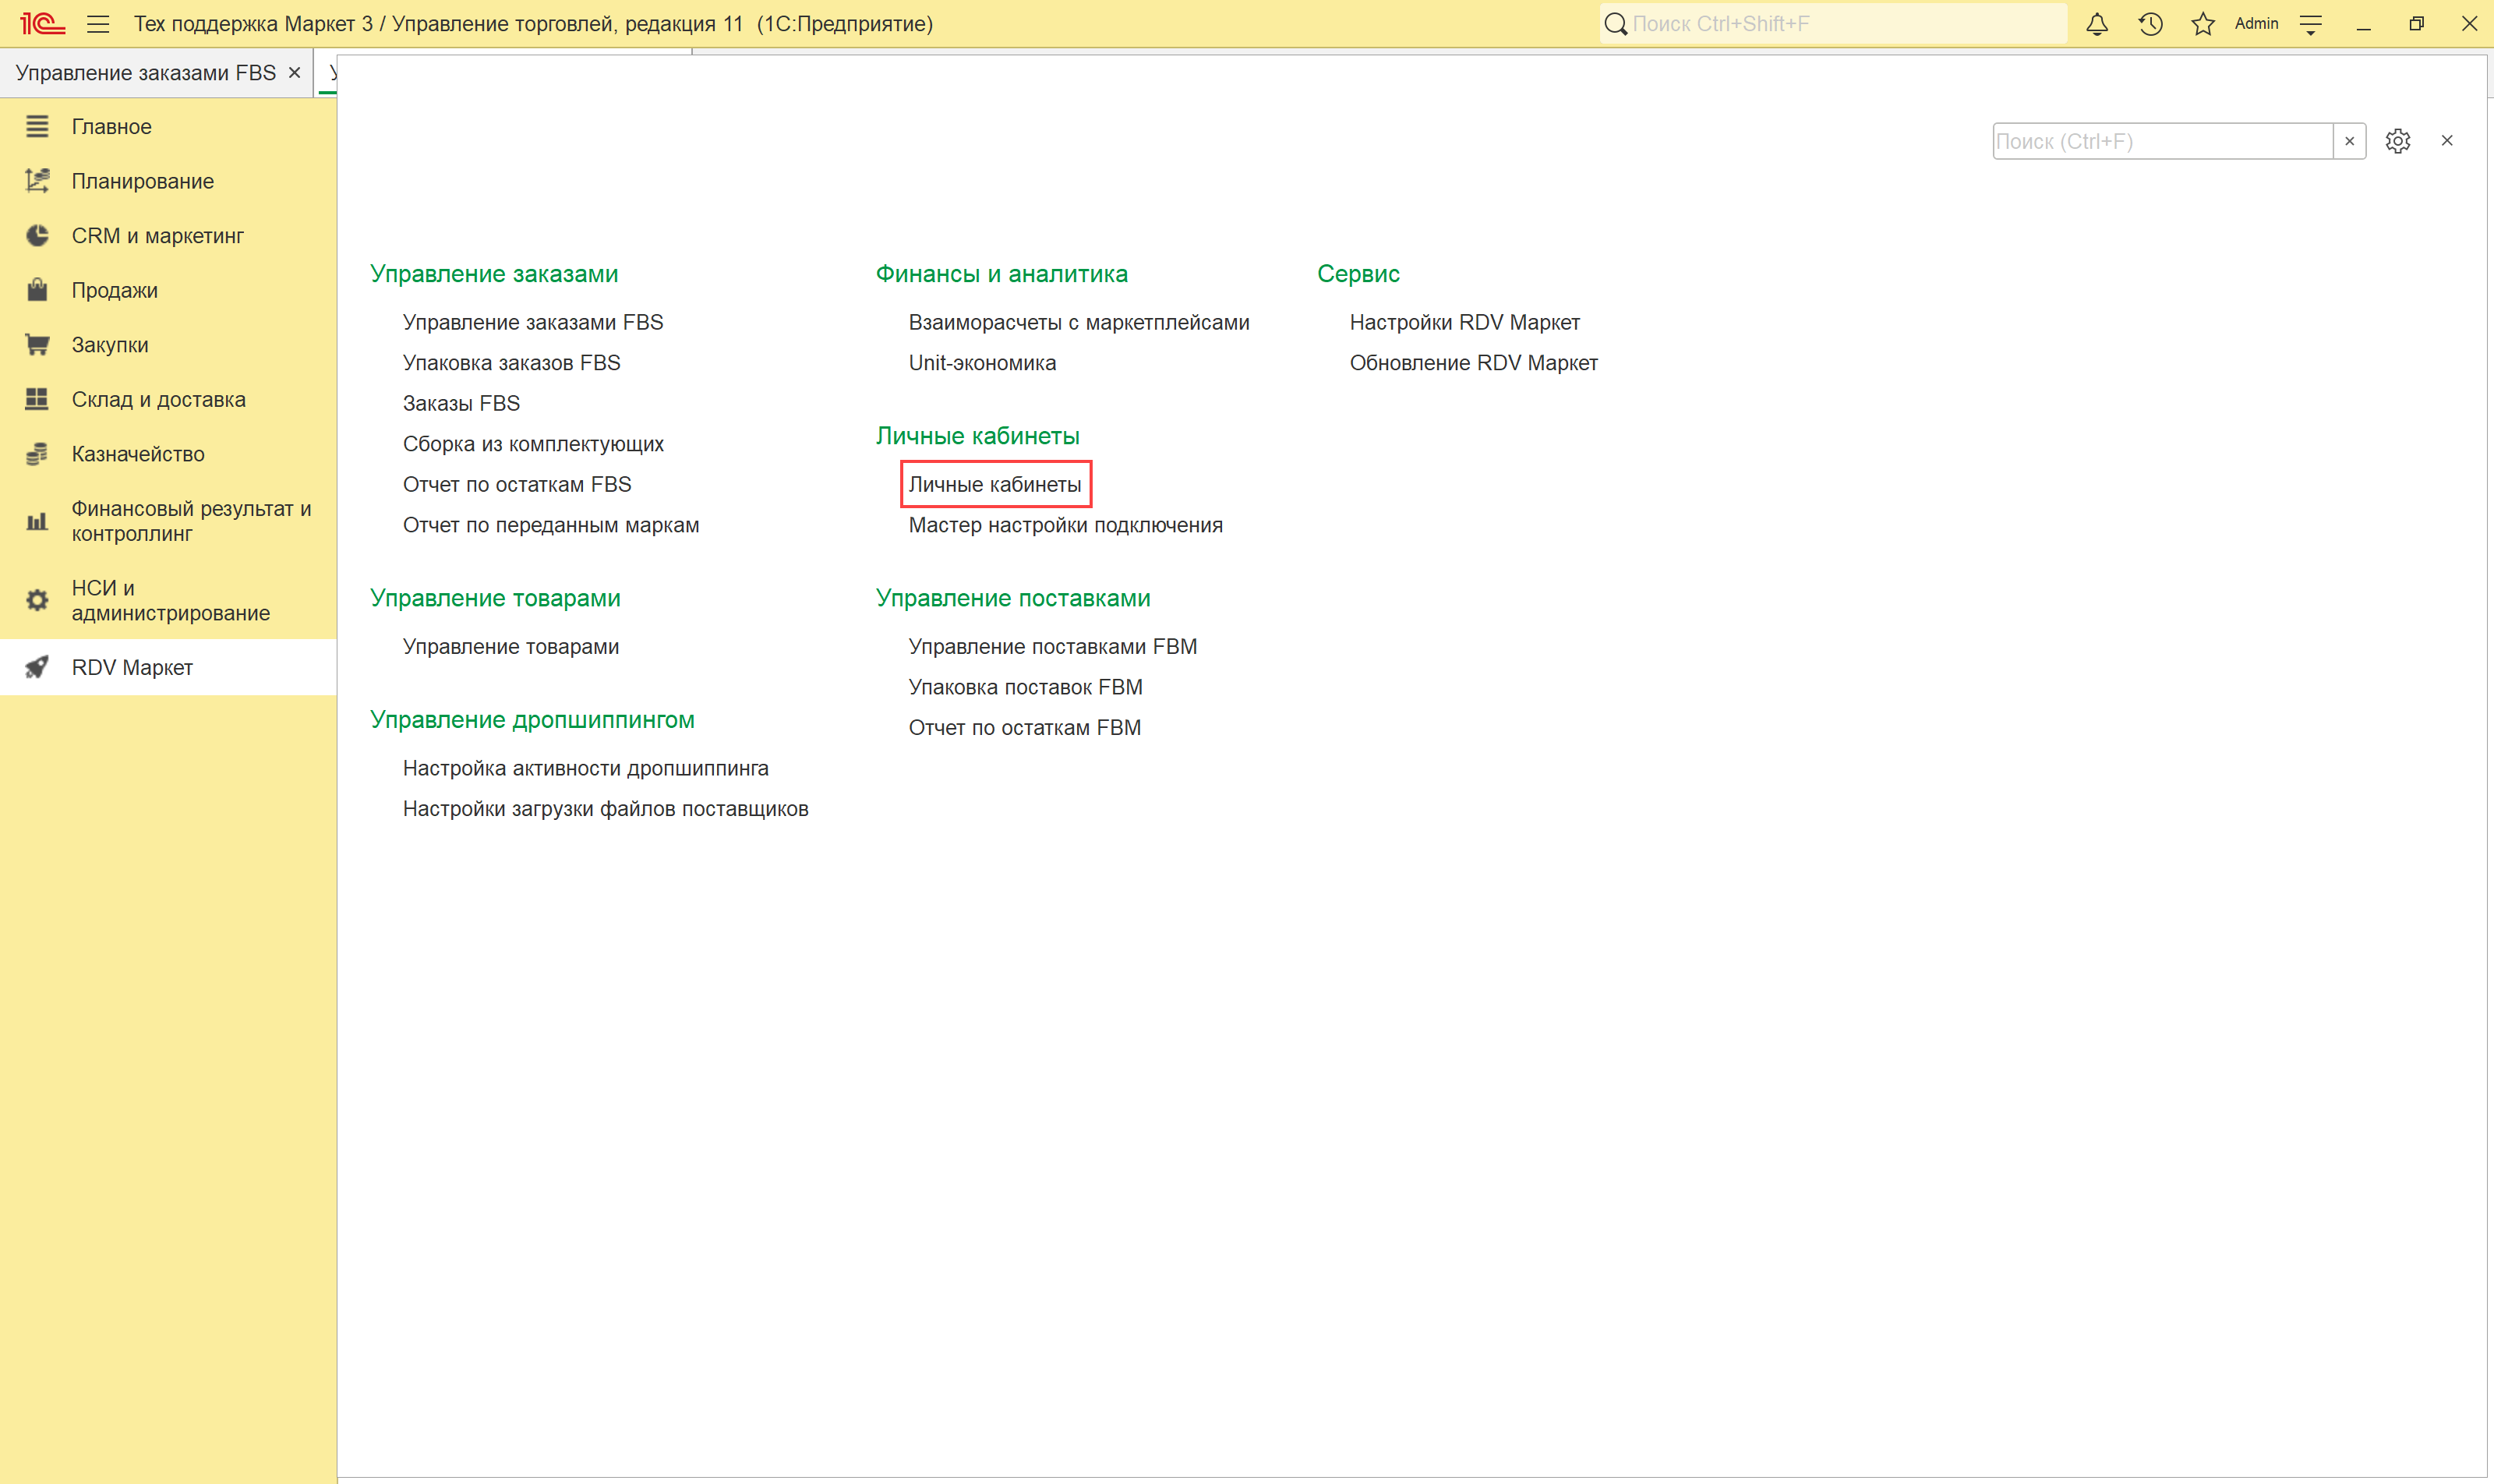Open the menu settings gear icon
The height and width of the screenshot is (1484, 2494).
point(2398,141)
